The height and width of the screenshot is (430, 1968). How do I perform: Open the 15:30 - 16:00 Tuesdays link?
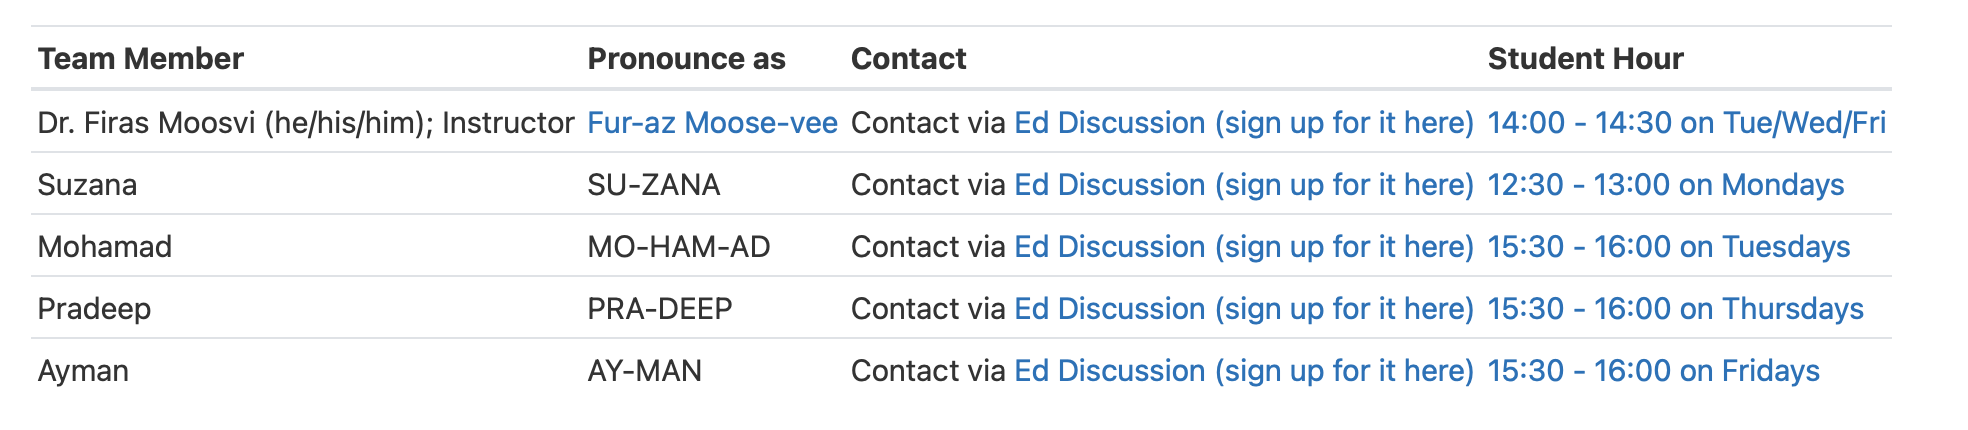coord(1669,247)
